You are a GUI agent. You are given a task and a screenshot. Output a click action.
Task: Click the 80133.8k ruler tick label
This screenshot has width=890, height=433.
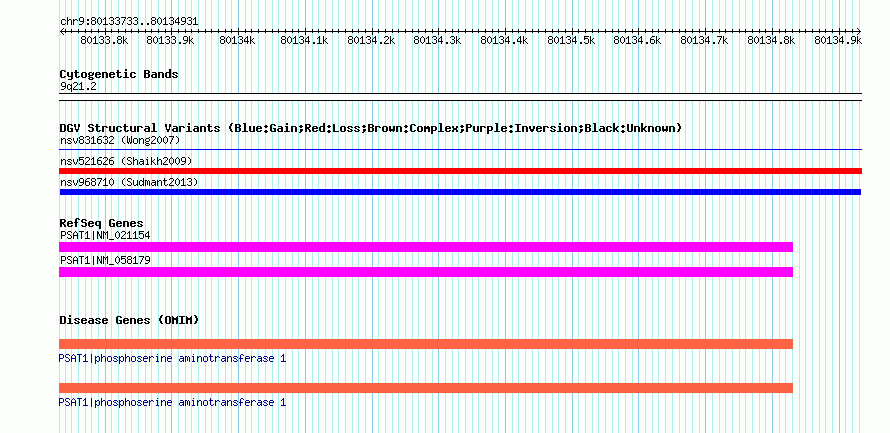pyautogui.click(x=104, y=40)
